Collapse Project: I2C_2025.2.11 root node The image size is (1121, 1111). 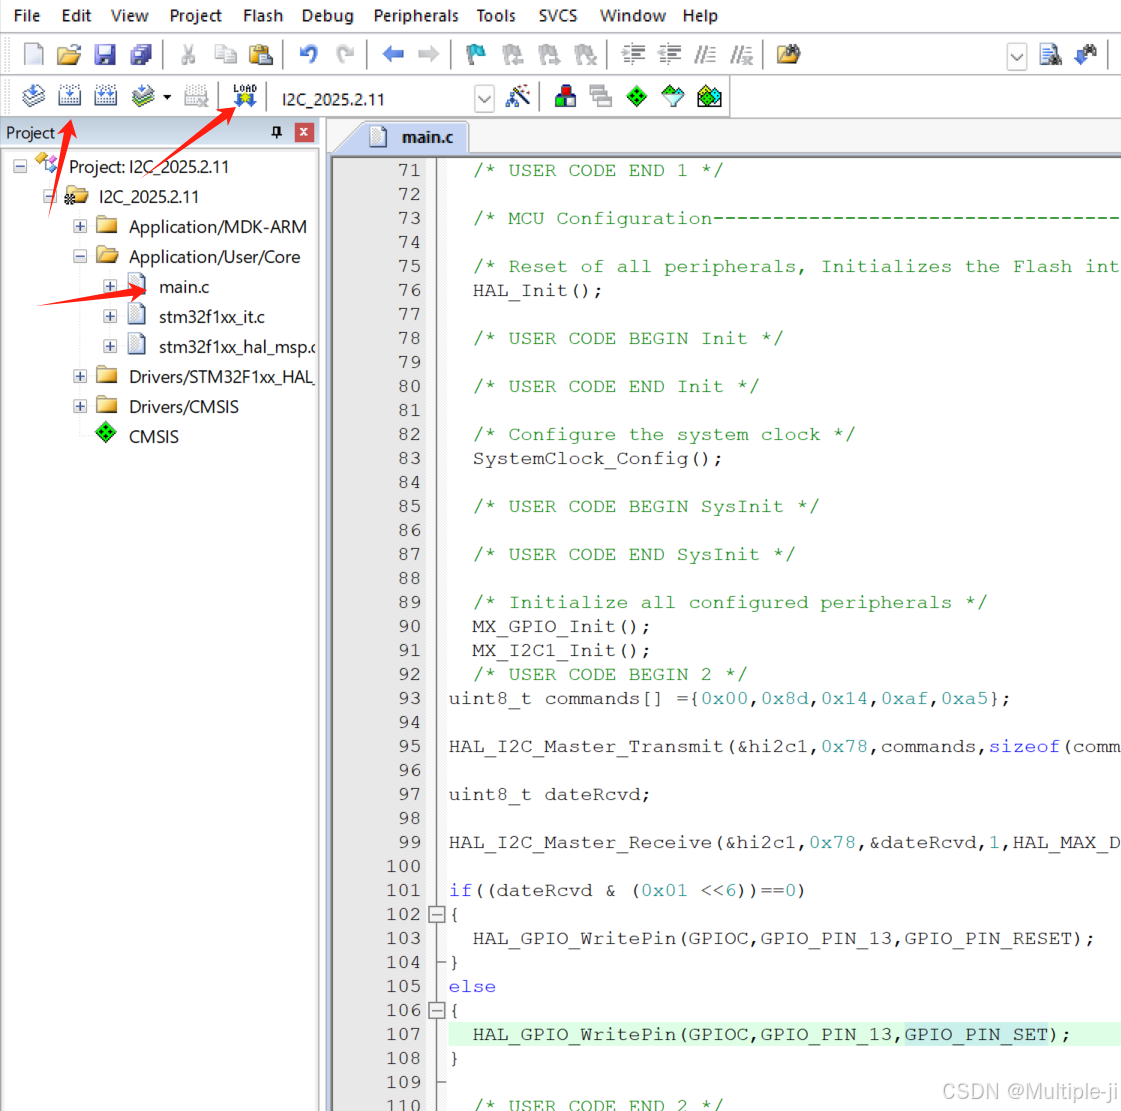pos(20,167)
